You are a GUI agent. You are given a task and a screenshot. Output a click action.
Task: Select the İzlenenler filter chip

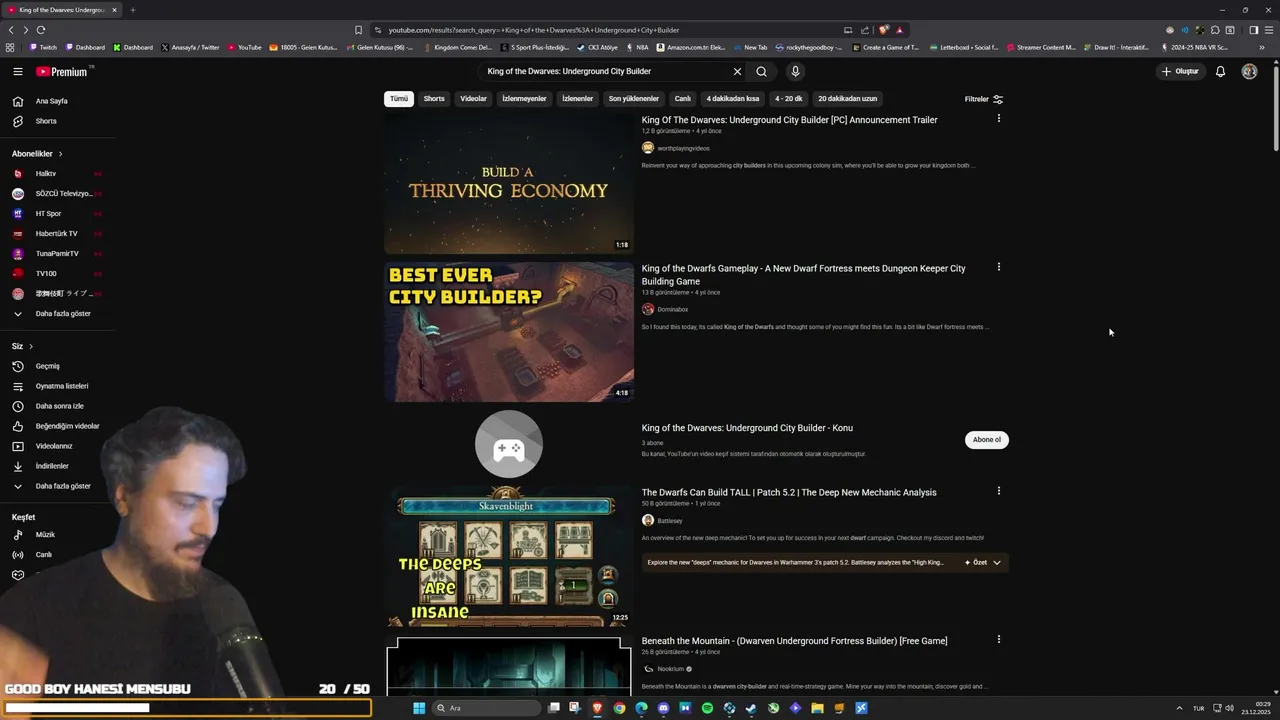[x=578, y=99]
